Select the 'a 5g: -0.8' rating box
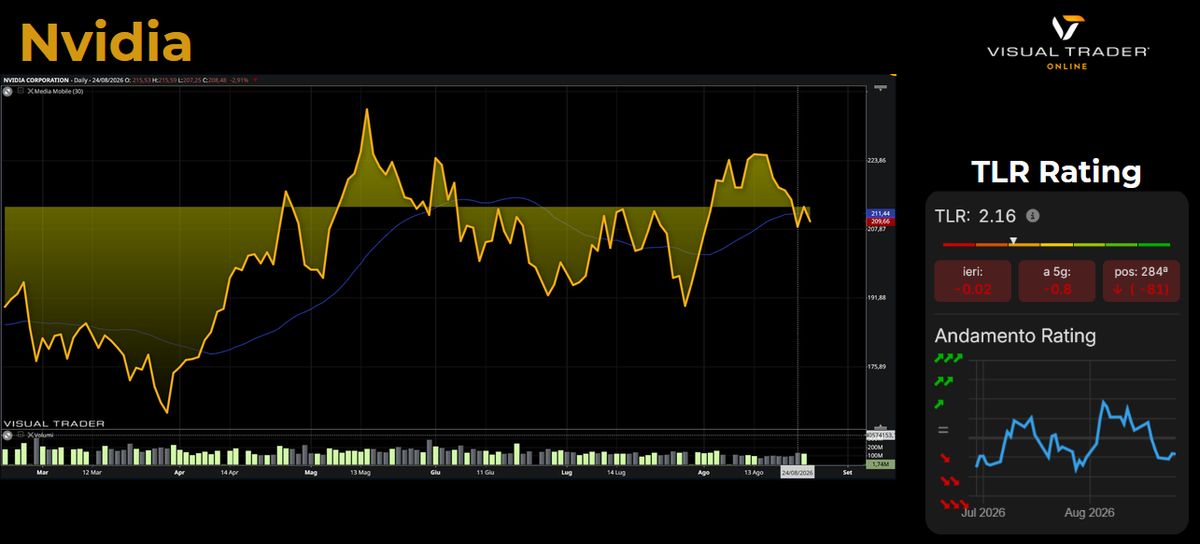The height and width of the screenshot is (544, 1200). click(1055, 281)
